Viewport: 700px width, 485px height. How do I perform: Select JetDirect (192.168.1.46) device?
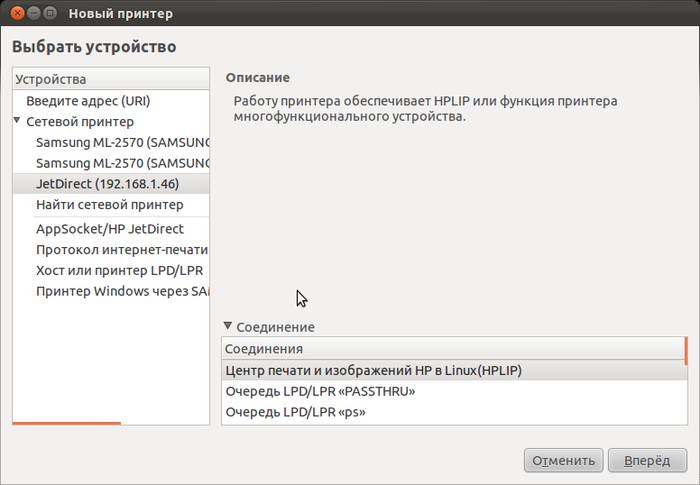click(x=108, y=184)
